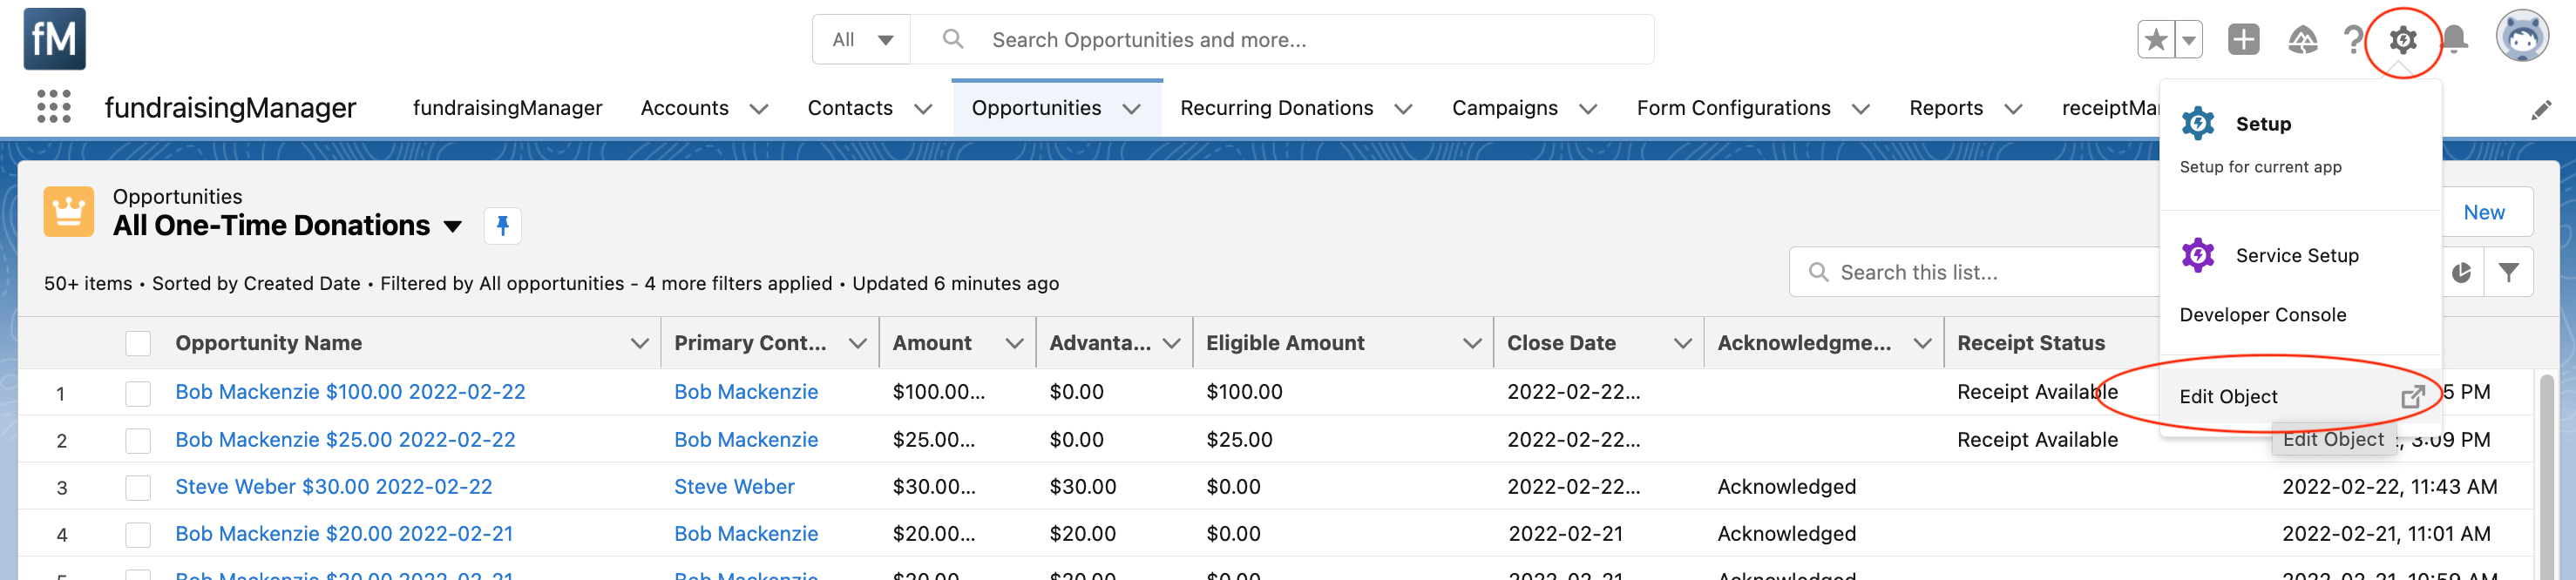Open Global Actions plus icon
The height and width of the screenshot is (580, 2576).
2243,40
